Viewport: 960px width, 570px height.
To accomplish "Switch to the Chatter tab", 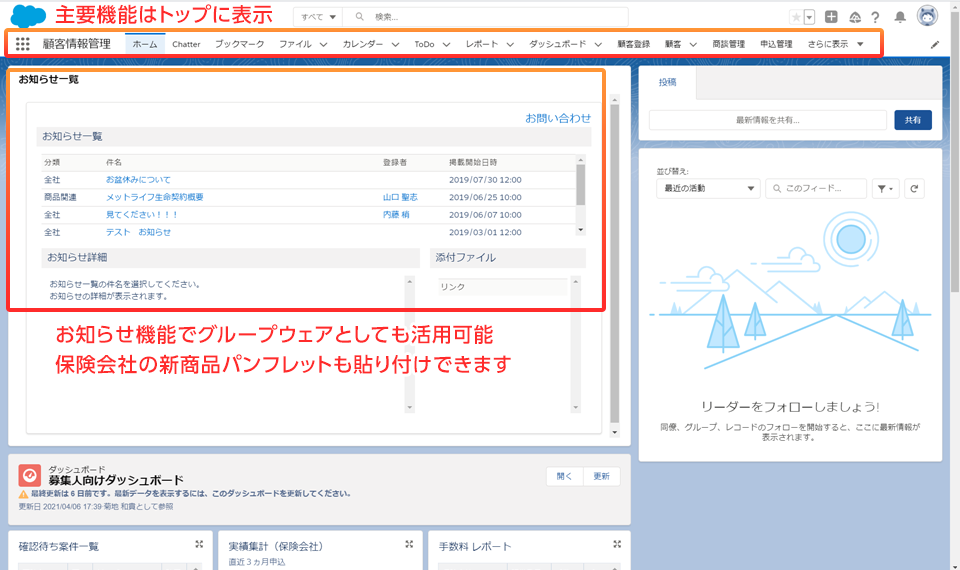I will pos(186,44).
